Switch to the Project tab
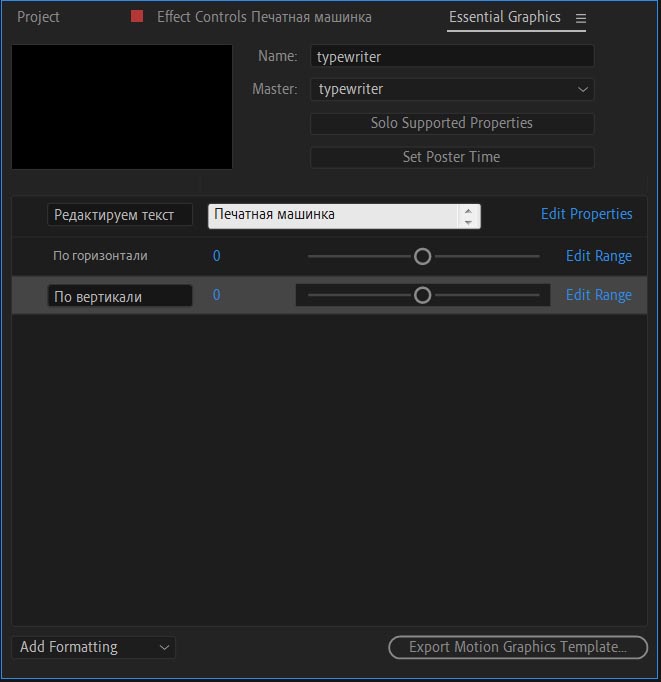661x682 pixels. pos(38,17)
